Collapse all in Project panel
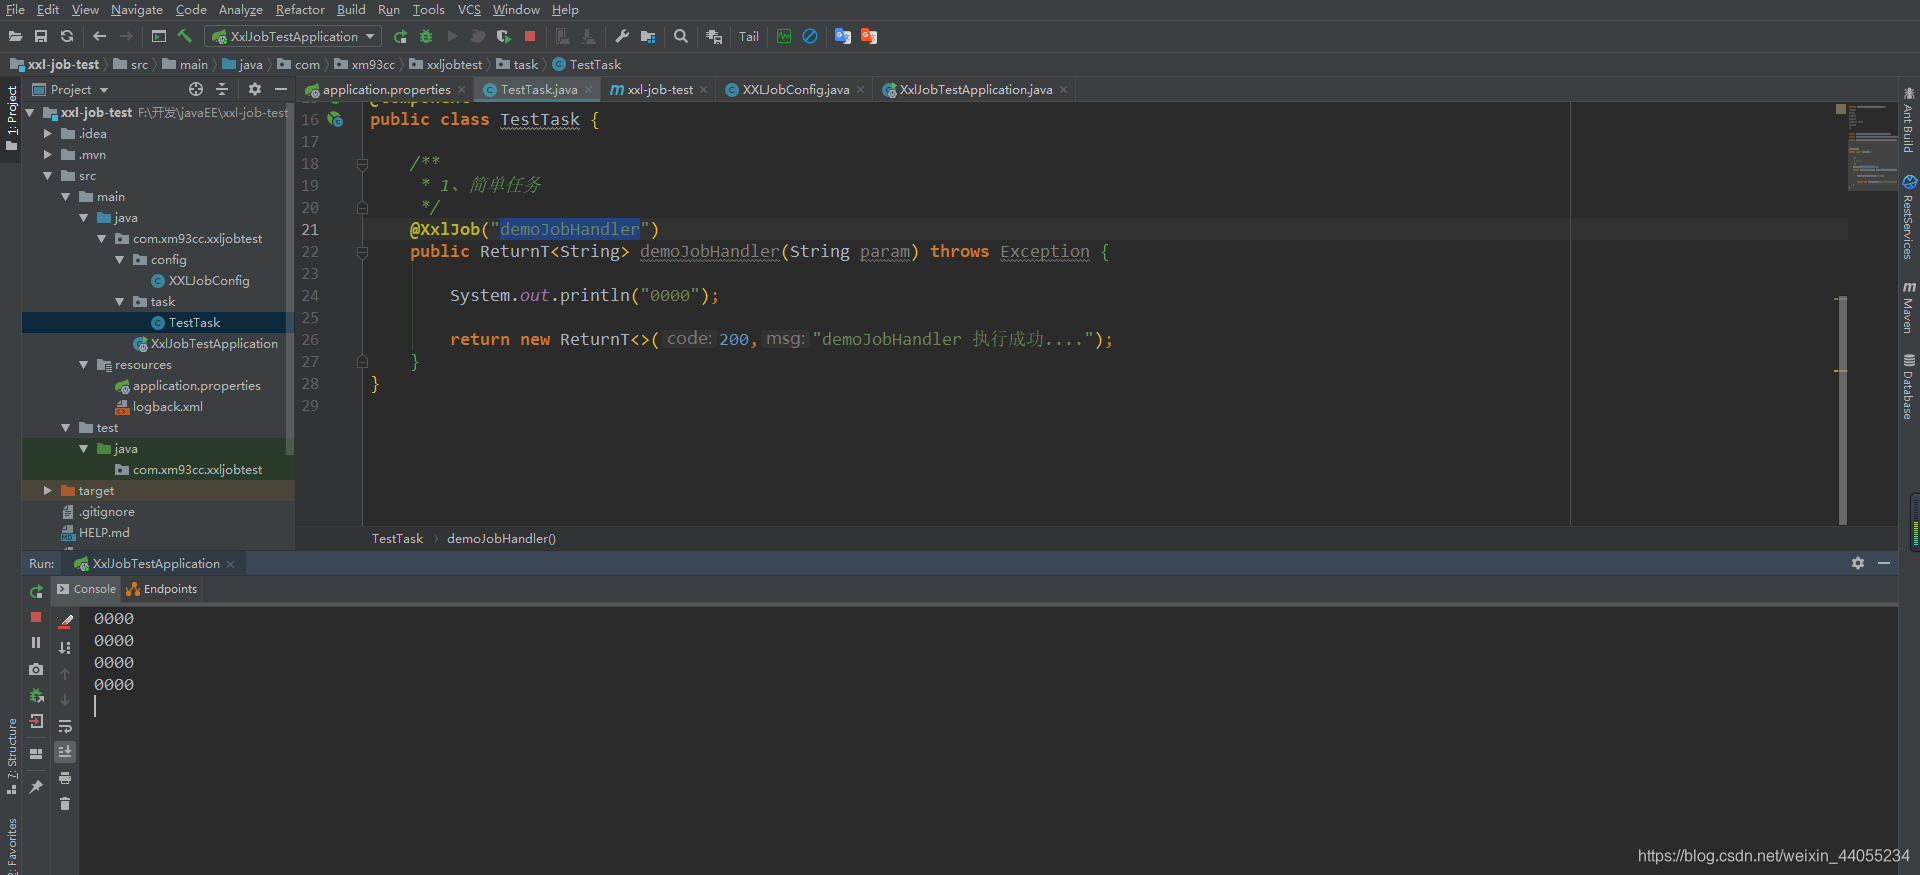The height and width of the screenshot is (875, 1920). click(222, 89)
